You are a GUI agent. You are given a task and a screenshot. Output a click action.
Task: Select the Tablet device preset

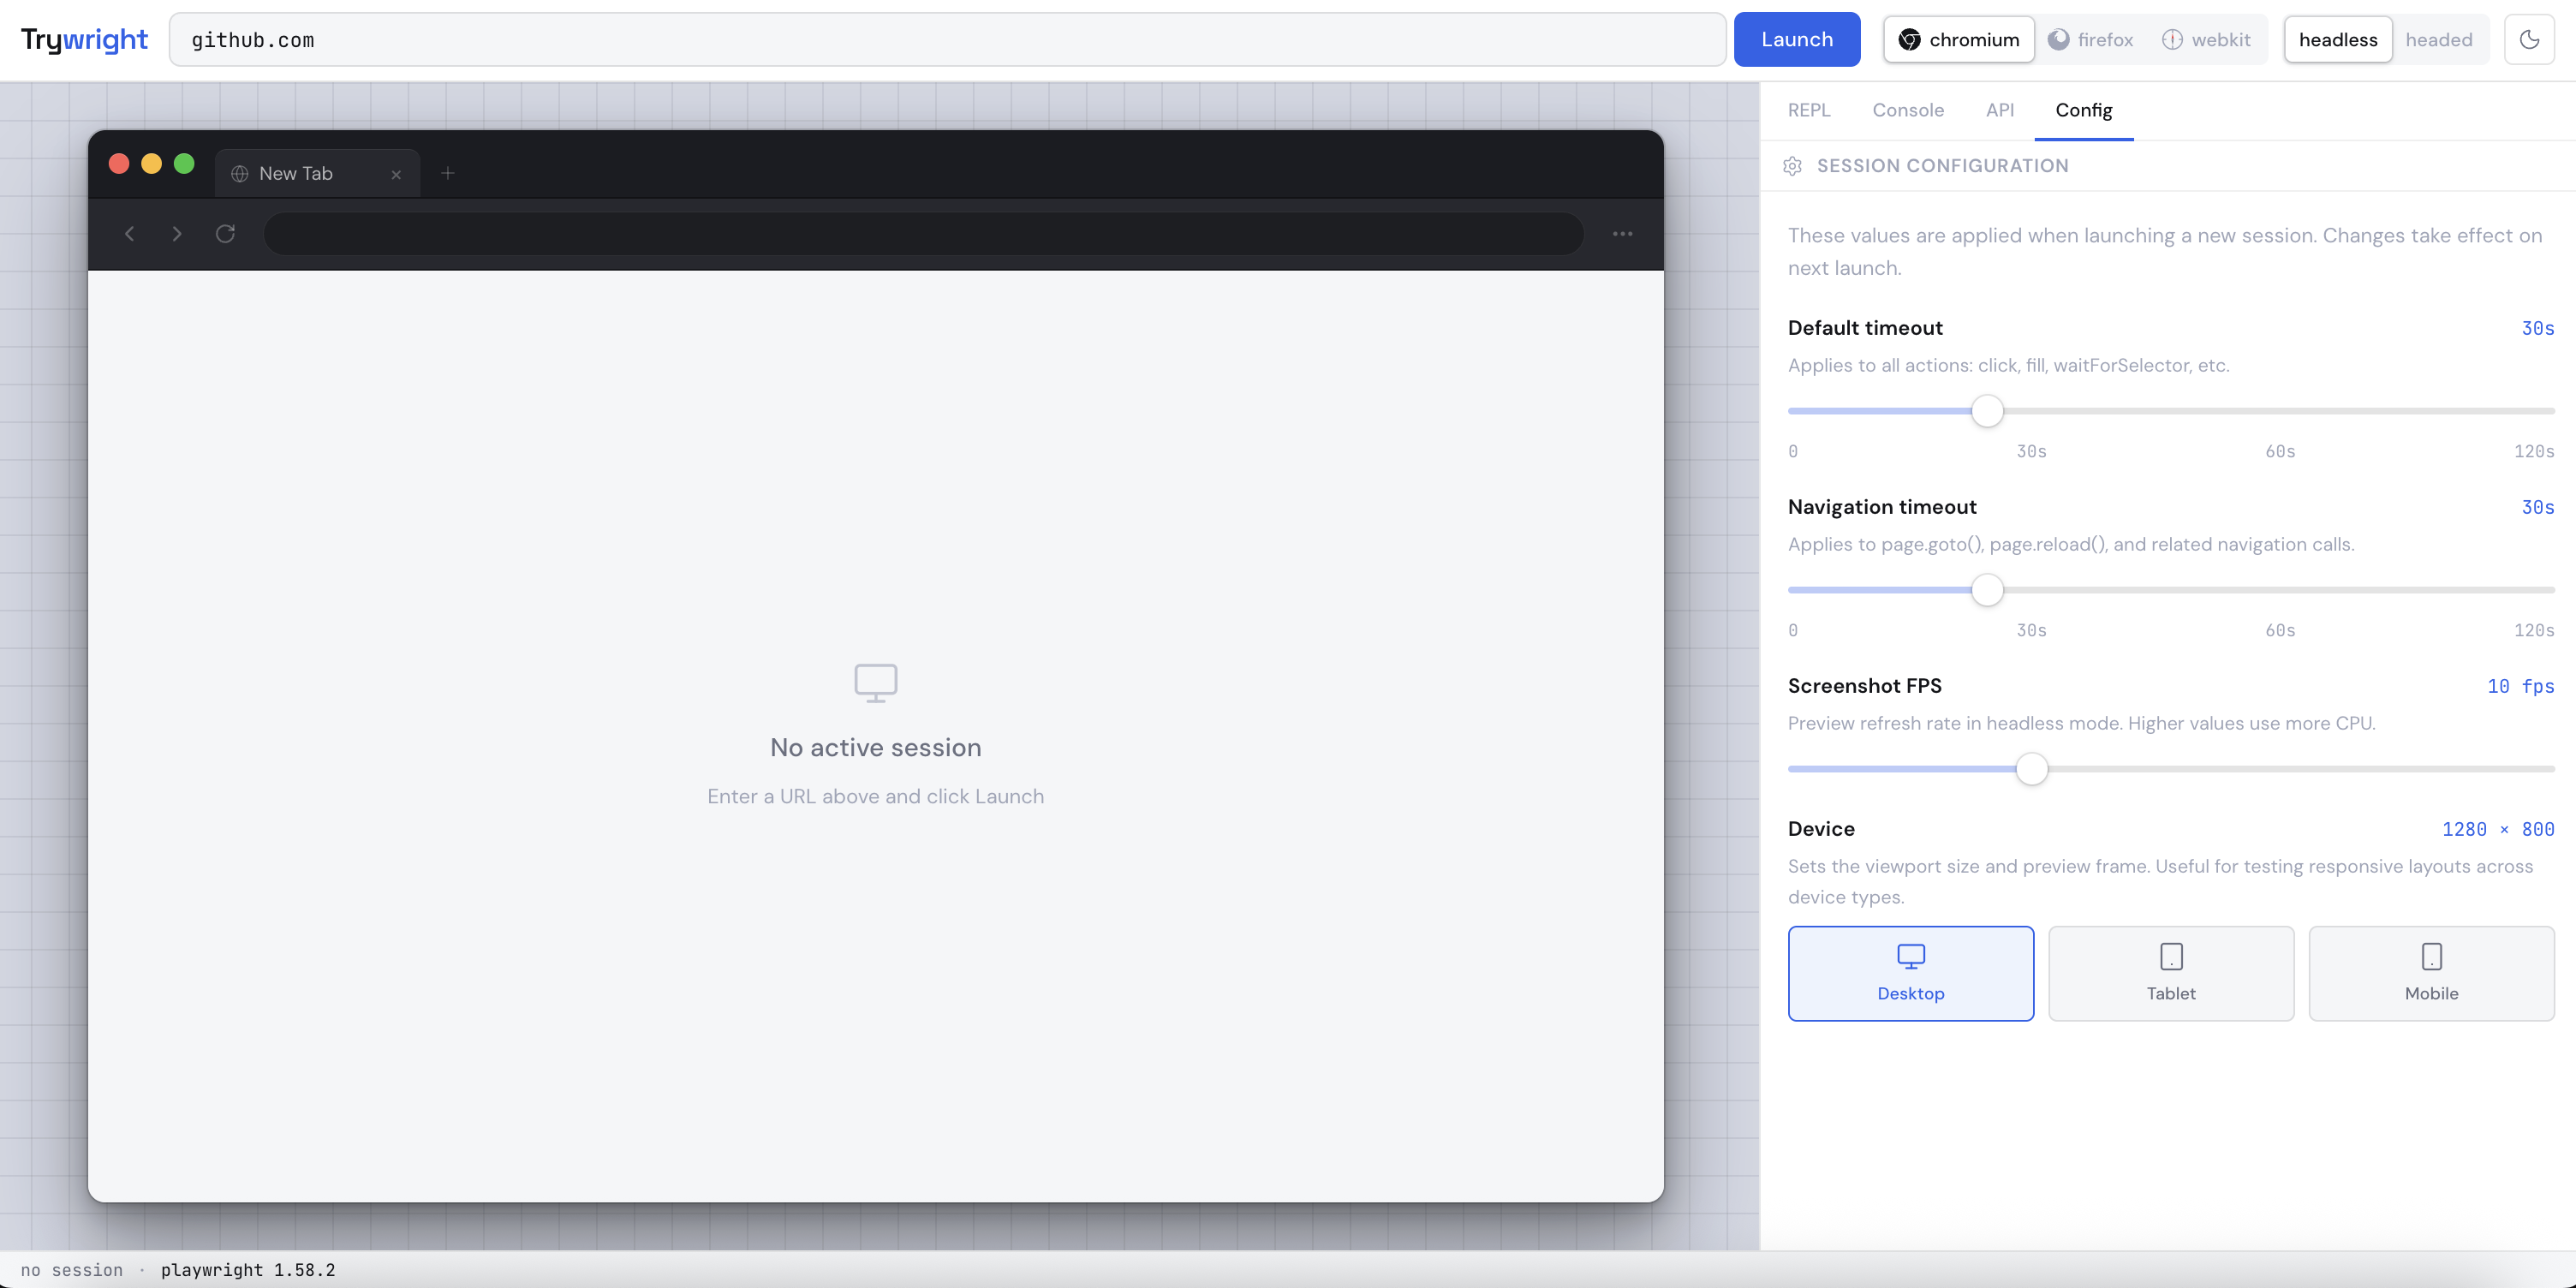pyautogui.click(x=2170, y=973)
